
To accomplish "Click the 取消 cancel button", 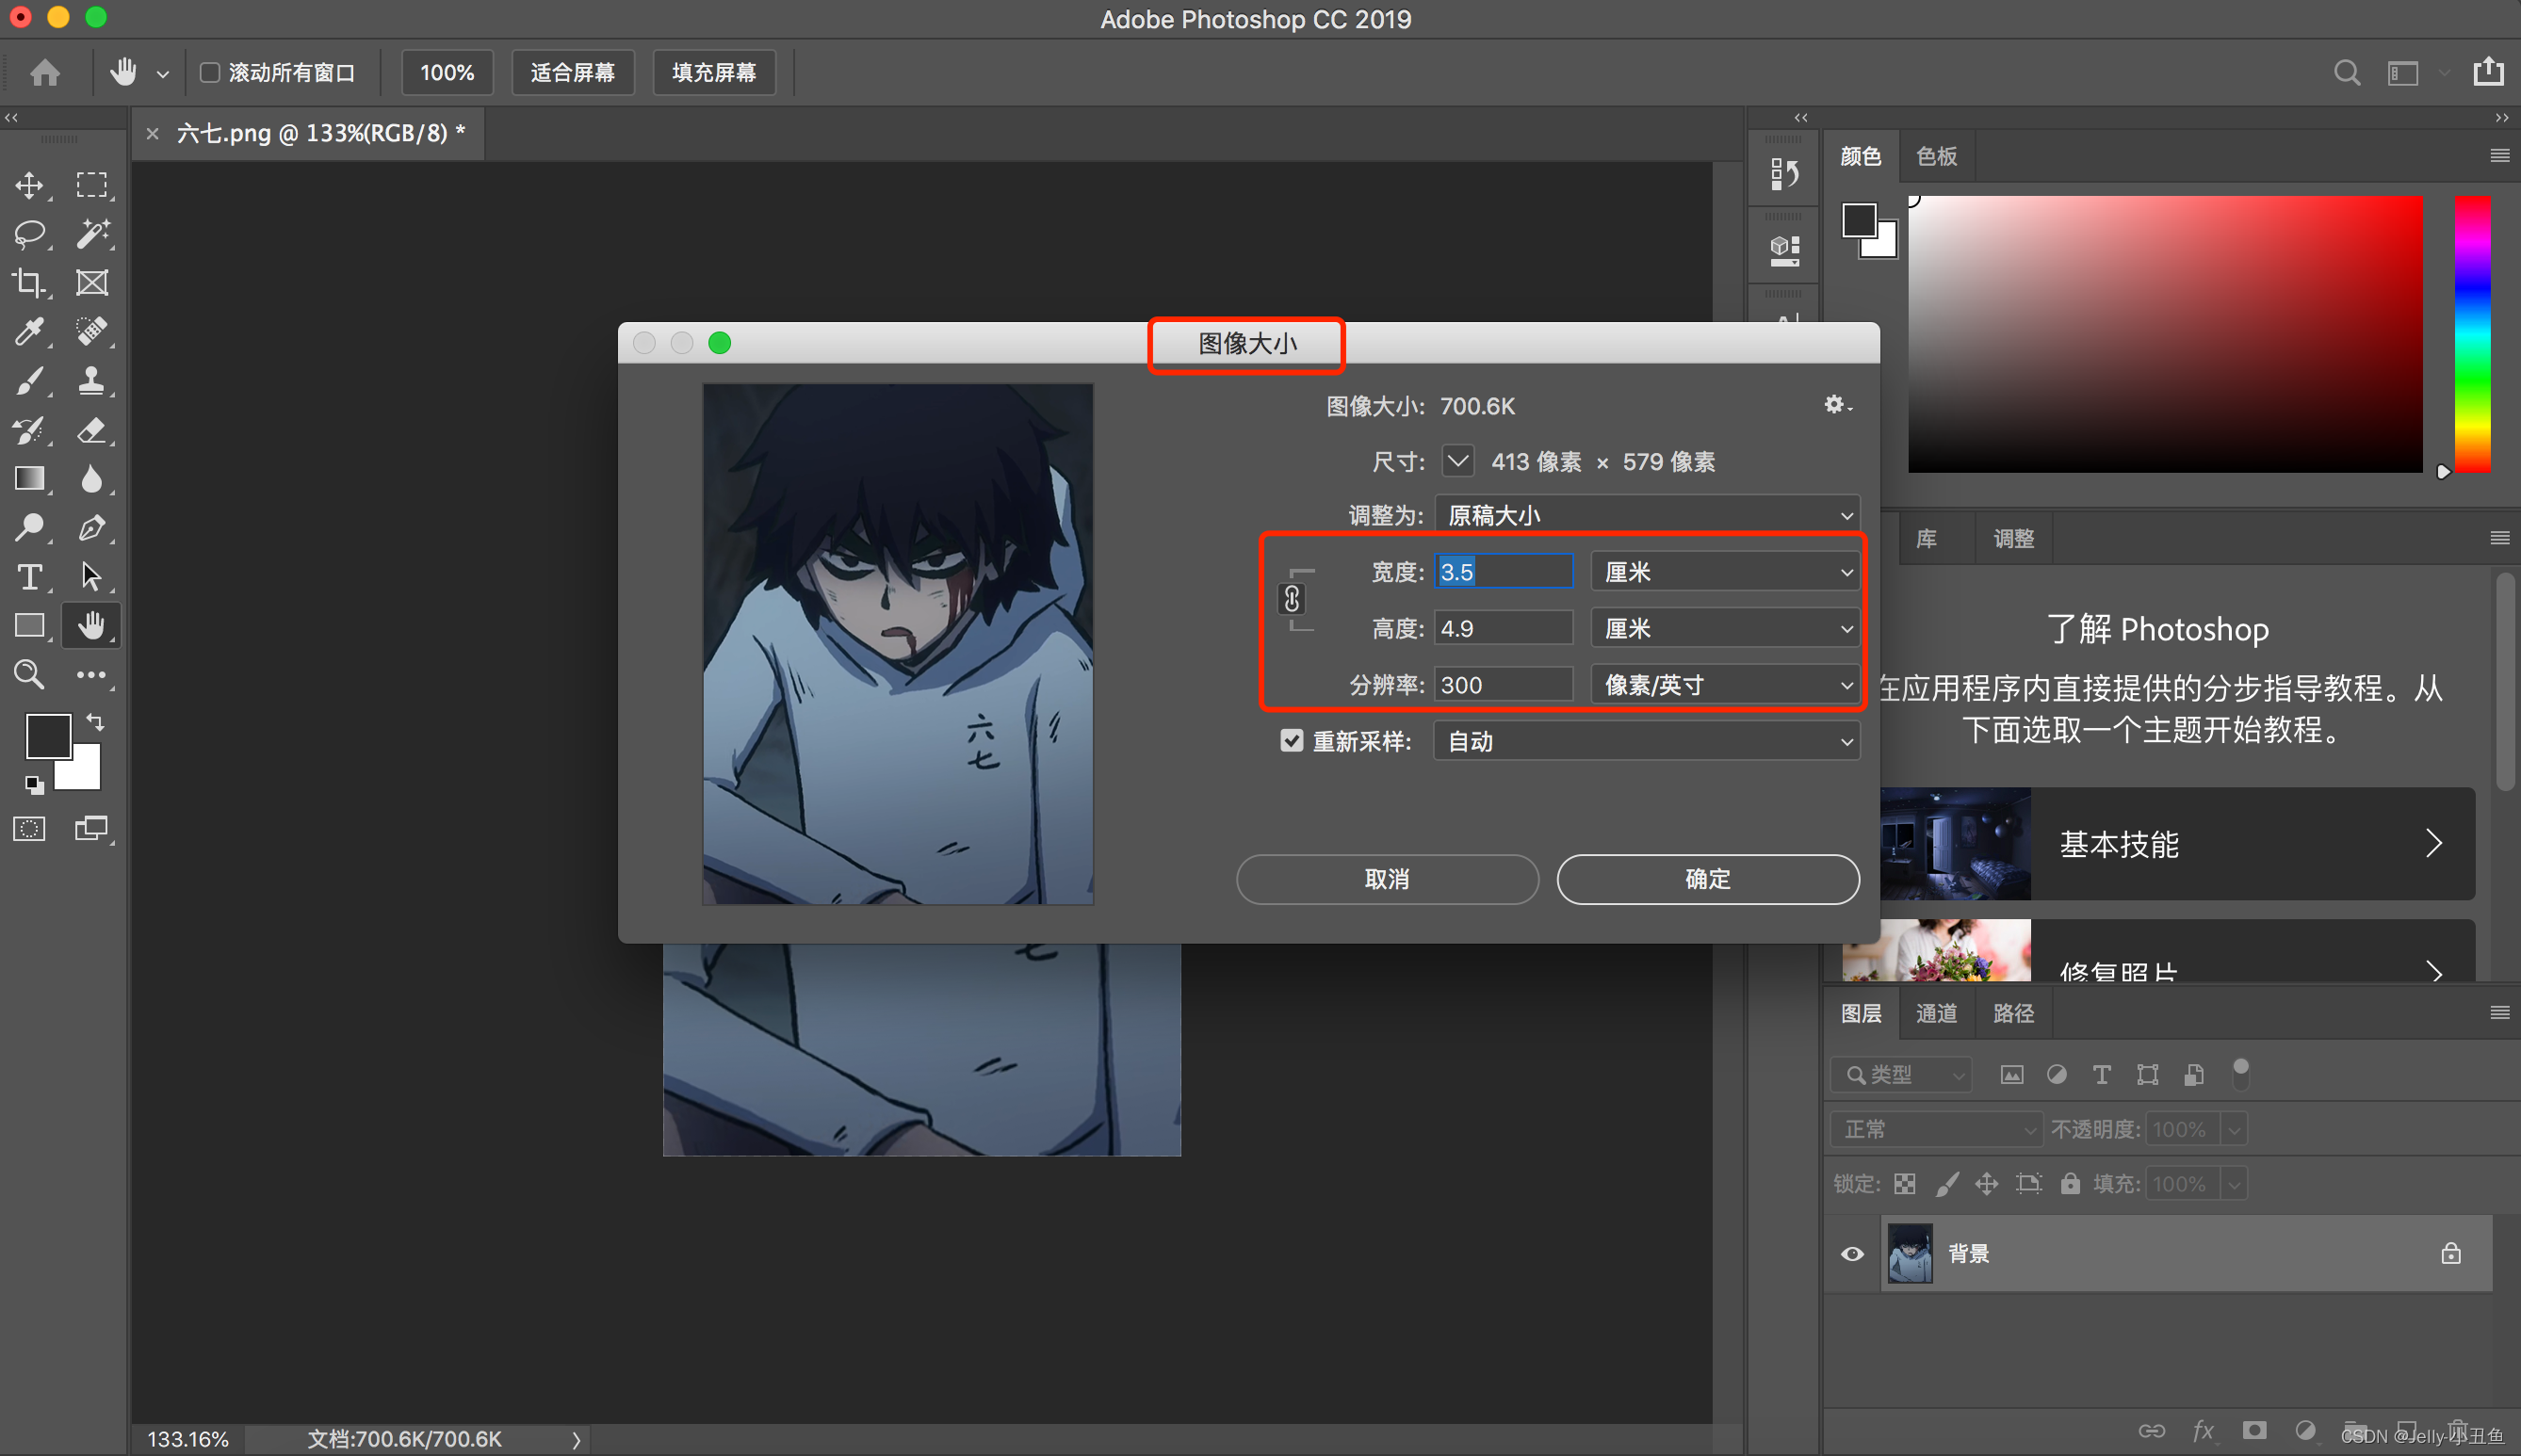I will click(x=1387, y=879).
